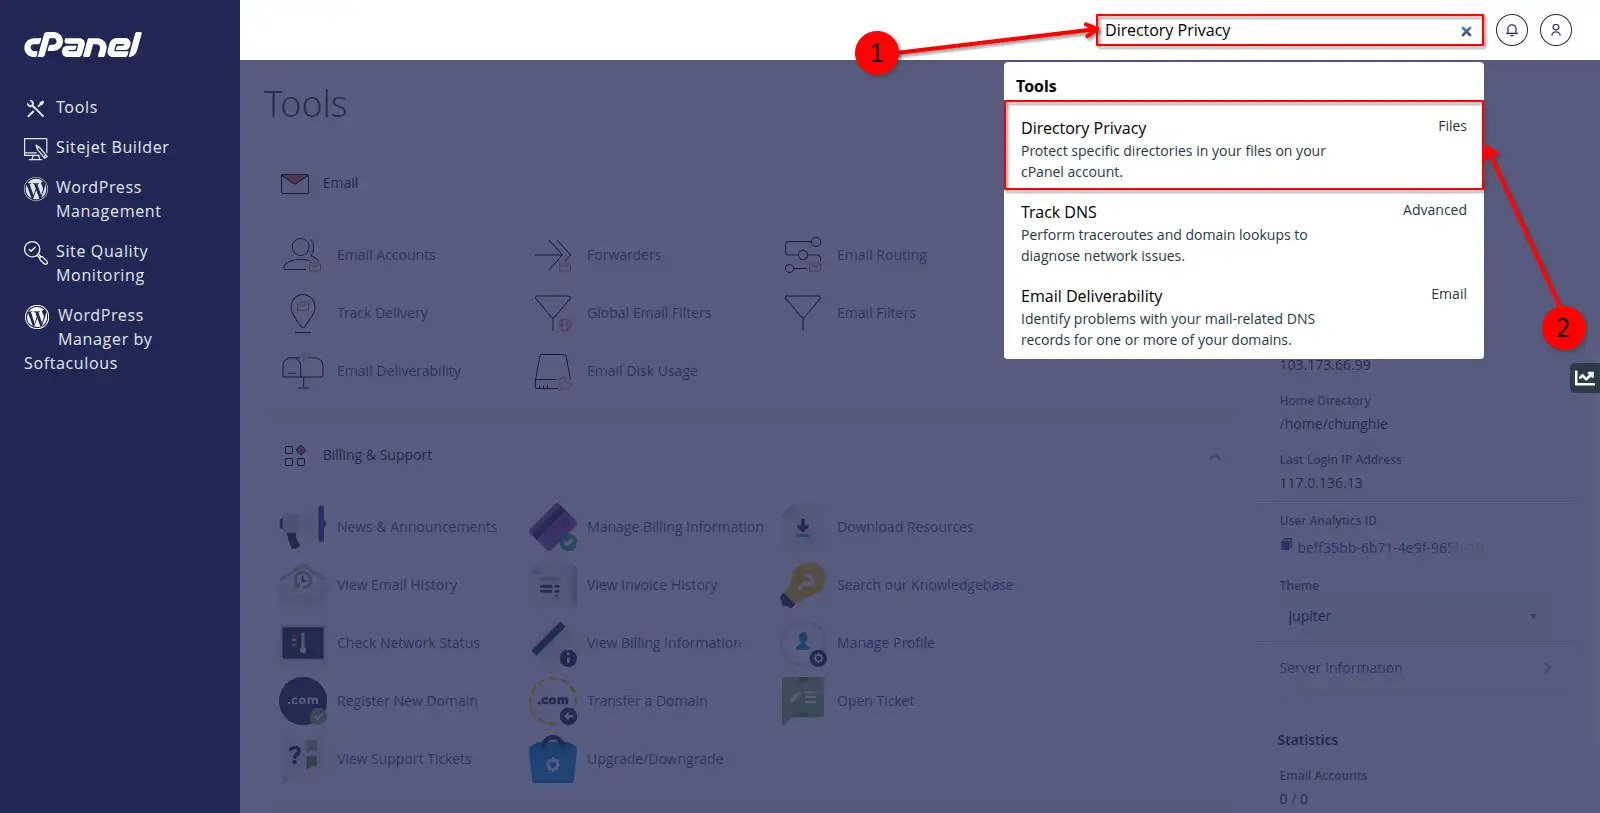Click the analytics chart icon on the right edge
The image size is (1600, 813).
coord(1585,378)
